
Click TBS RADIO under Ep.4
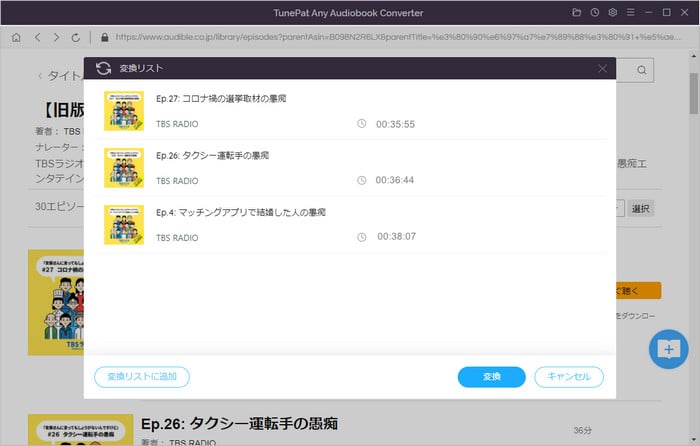177,238
